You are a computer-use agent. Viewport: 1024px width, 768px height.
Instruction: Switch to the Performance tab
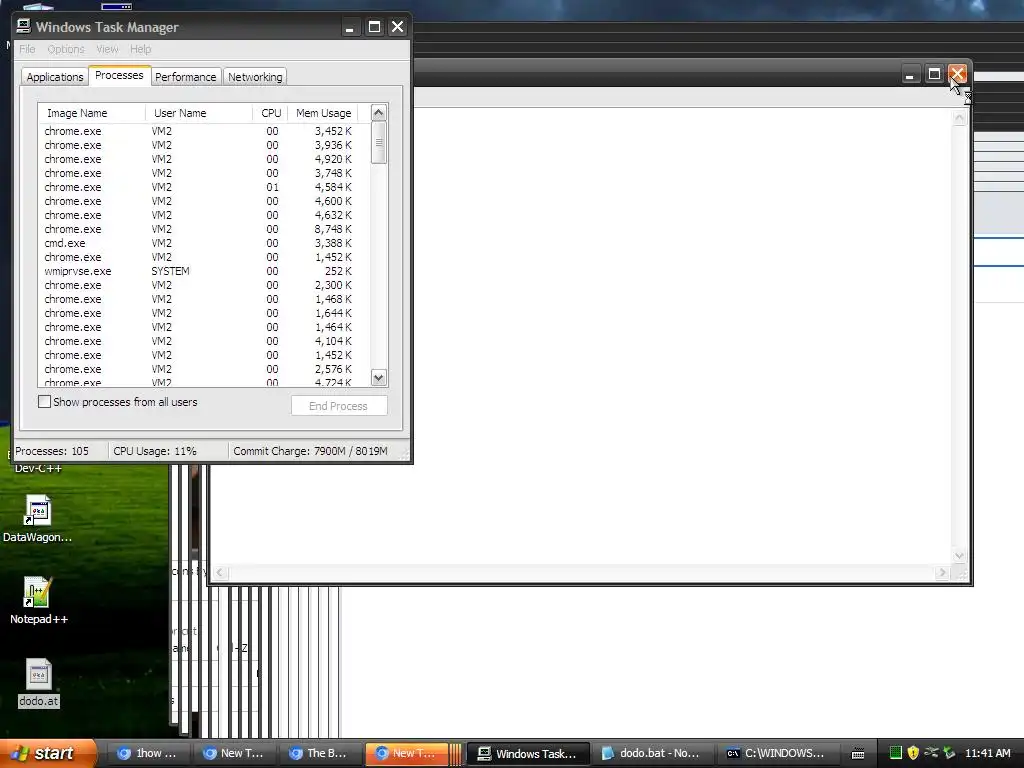[x=185, y=76]
